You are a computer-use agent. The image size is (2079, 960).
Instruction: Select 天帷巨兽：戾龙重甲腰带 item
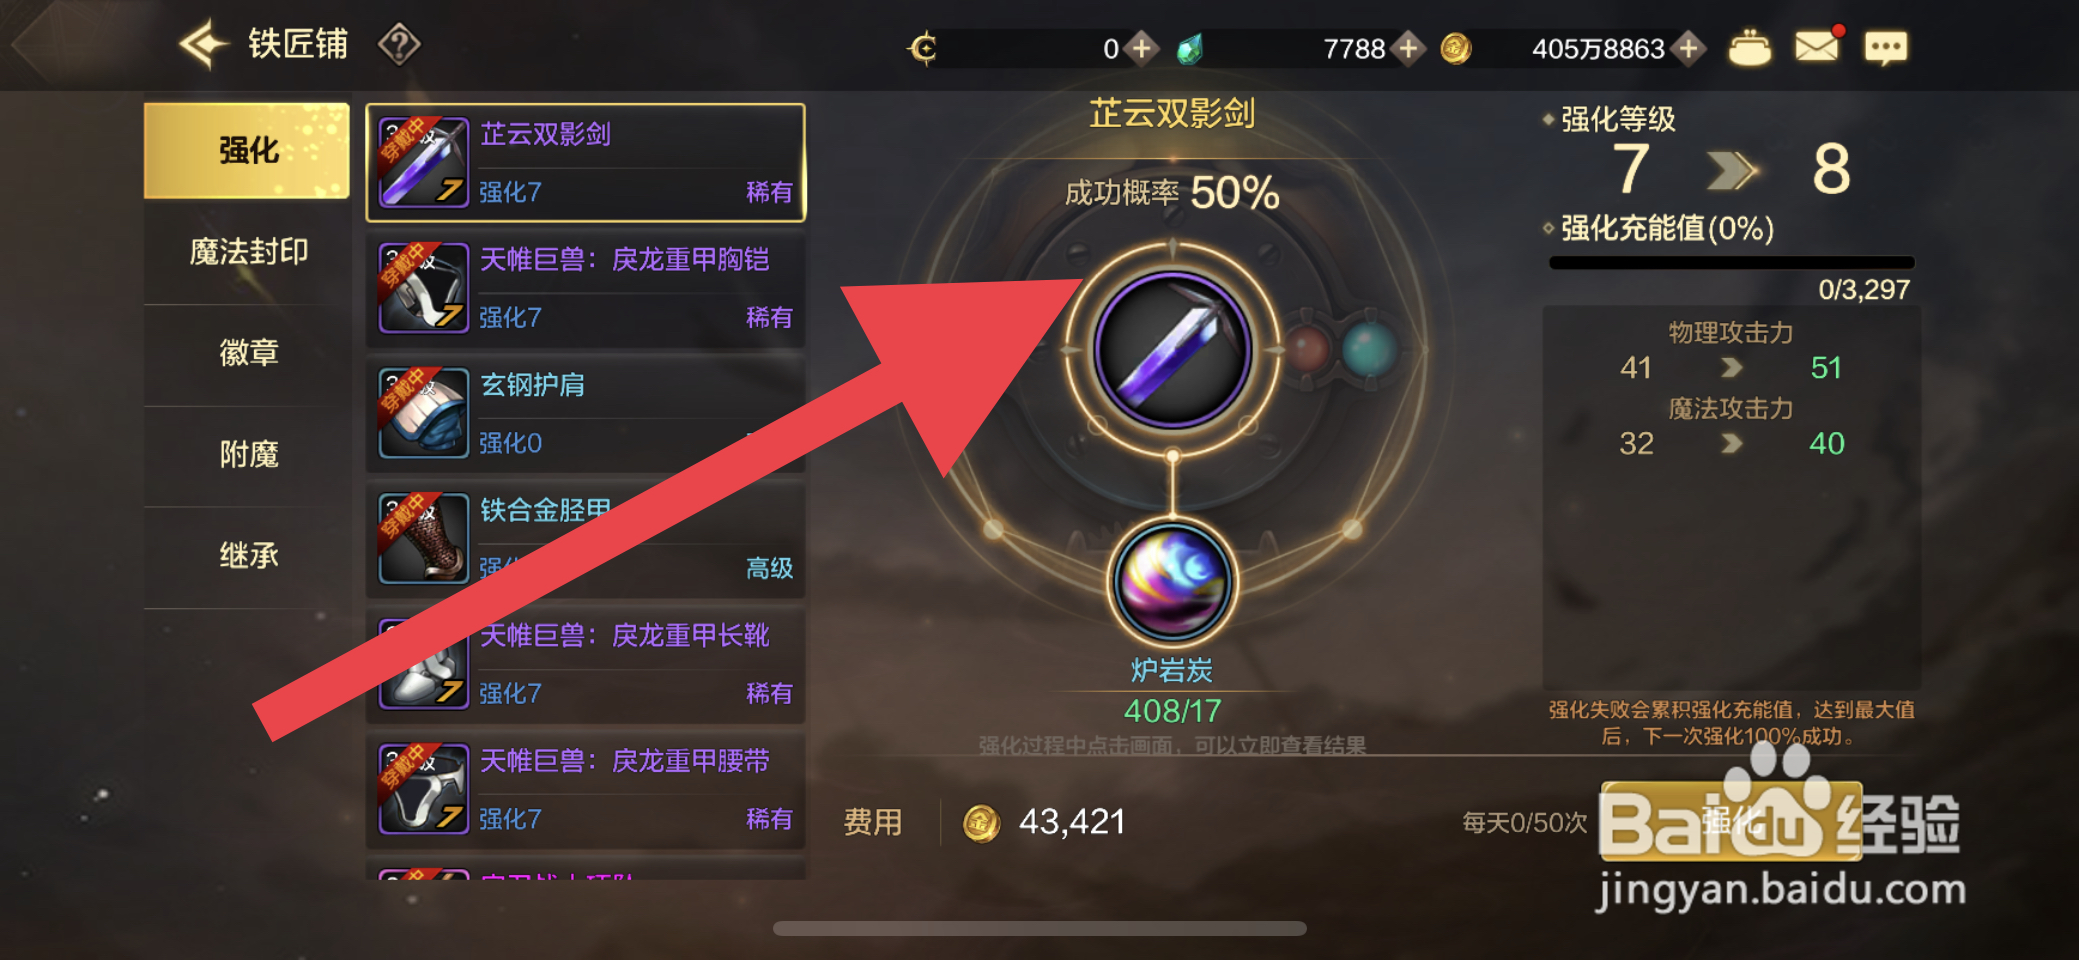(586, 790)
